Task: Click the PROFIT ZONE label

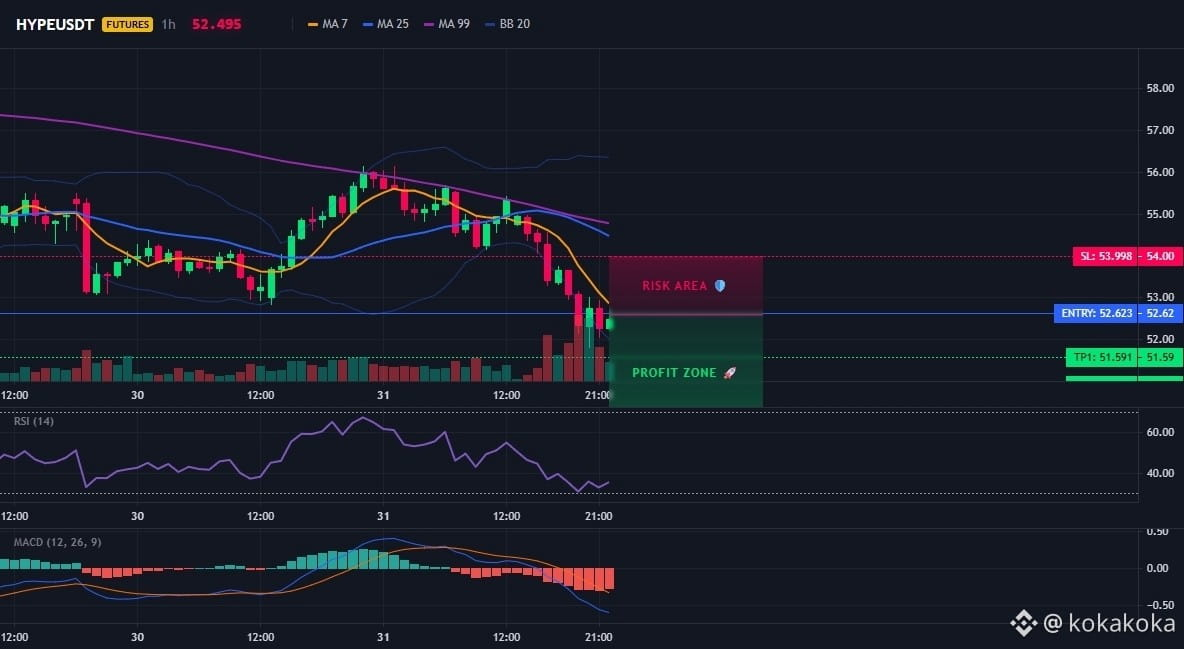Action: click(x=674, y=372)
